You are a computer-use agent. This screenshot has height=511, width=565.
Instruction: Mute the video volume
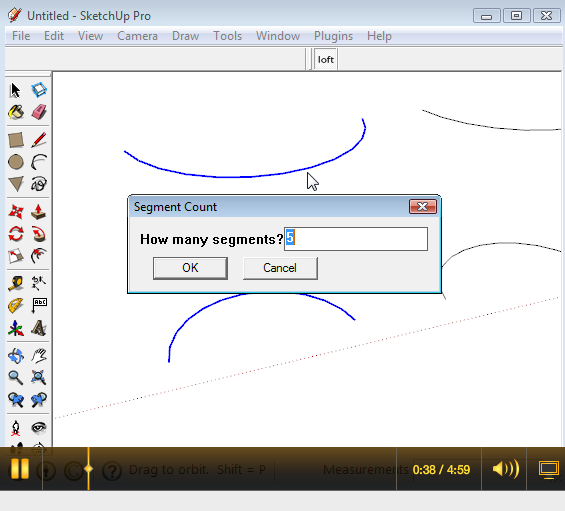point(506,469)
